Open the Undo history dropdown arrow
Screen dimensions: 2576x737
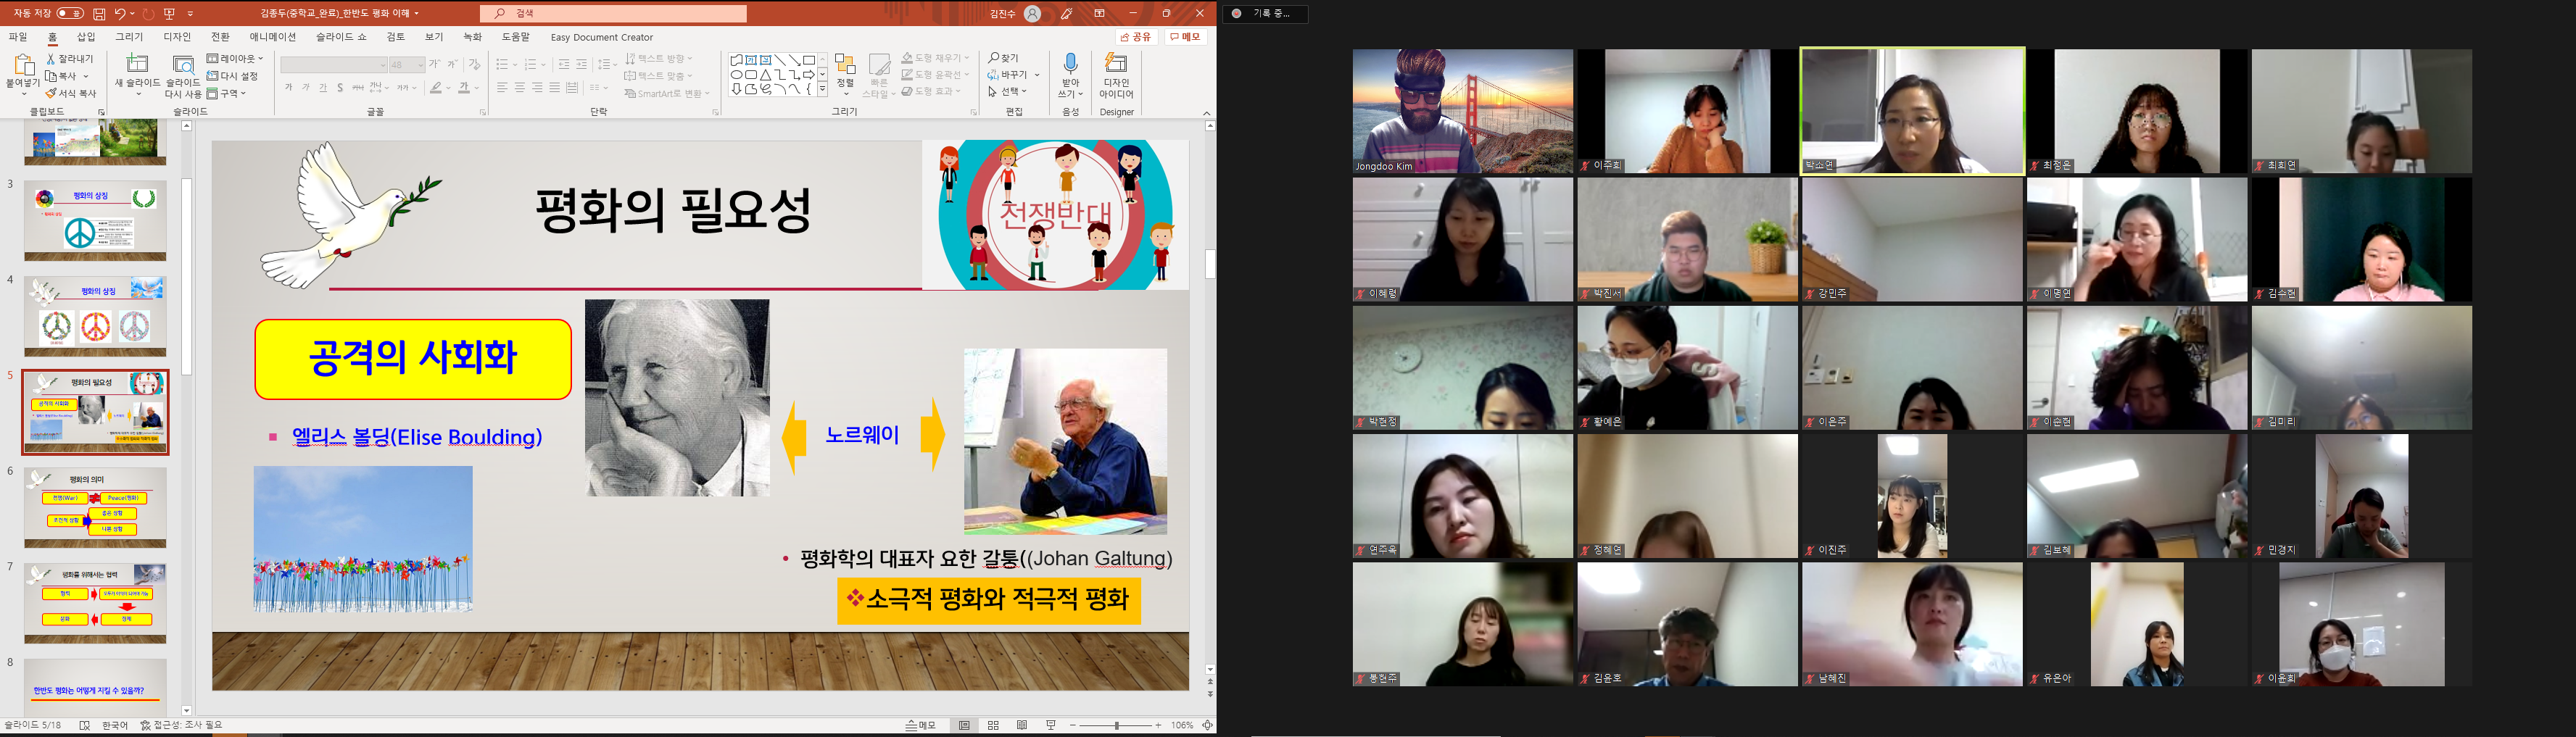(133, 14)
